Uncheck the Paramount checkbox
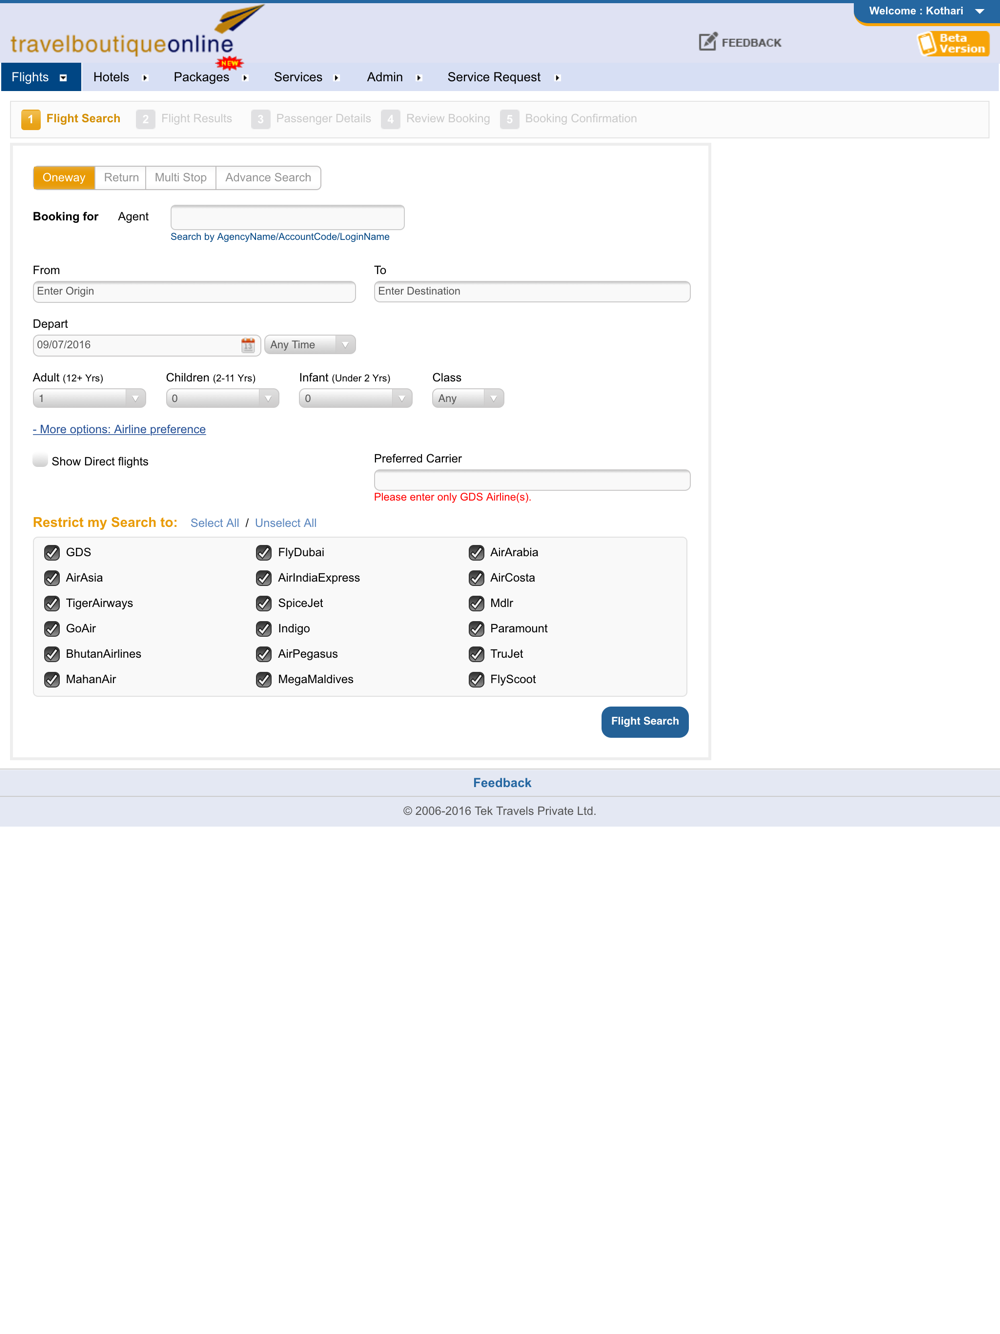Viewport: 1000px width, 1334px height. 477,629
